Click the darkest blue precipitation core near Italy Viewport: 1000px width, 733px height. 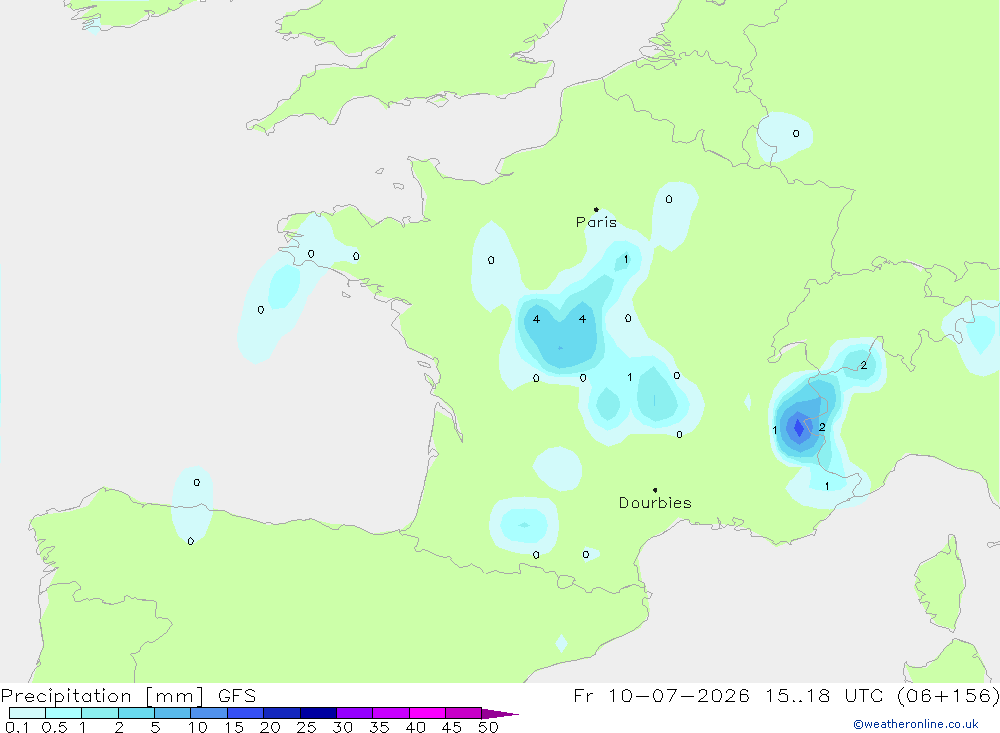click(798, 427)
